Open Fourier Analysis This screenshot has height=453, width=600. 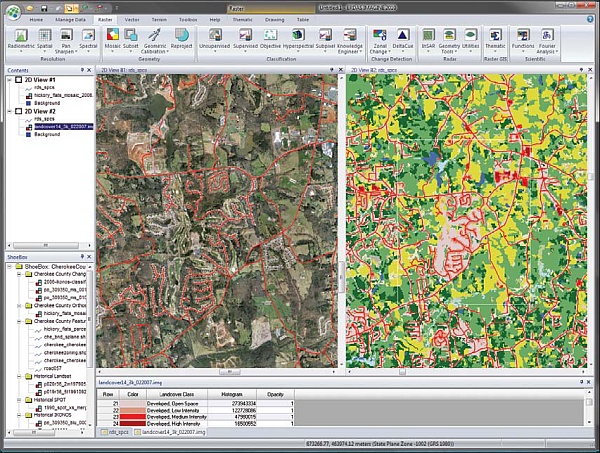547,41
